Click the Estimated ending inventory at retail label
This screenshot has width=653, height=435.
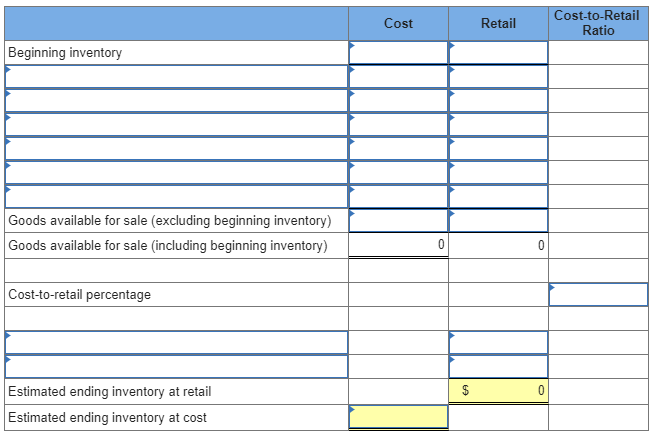click(110, 391)
